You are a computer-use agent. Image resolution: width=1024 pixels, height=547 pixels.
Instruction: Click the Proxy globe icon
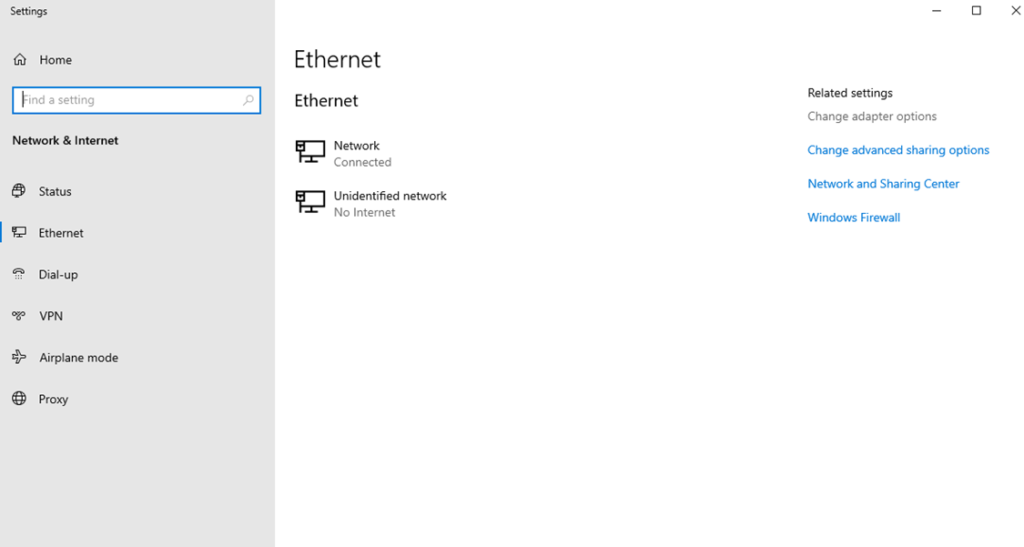click(x=19, y=399)
